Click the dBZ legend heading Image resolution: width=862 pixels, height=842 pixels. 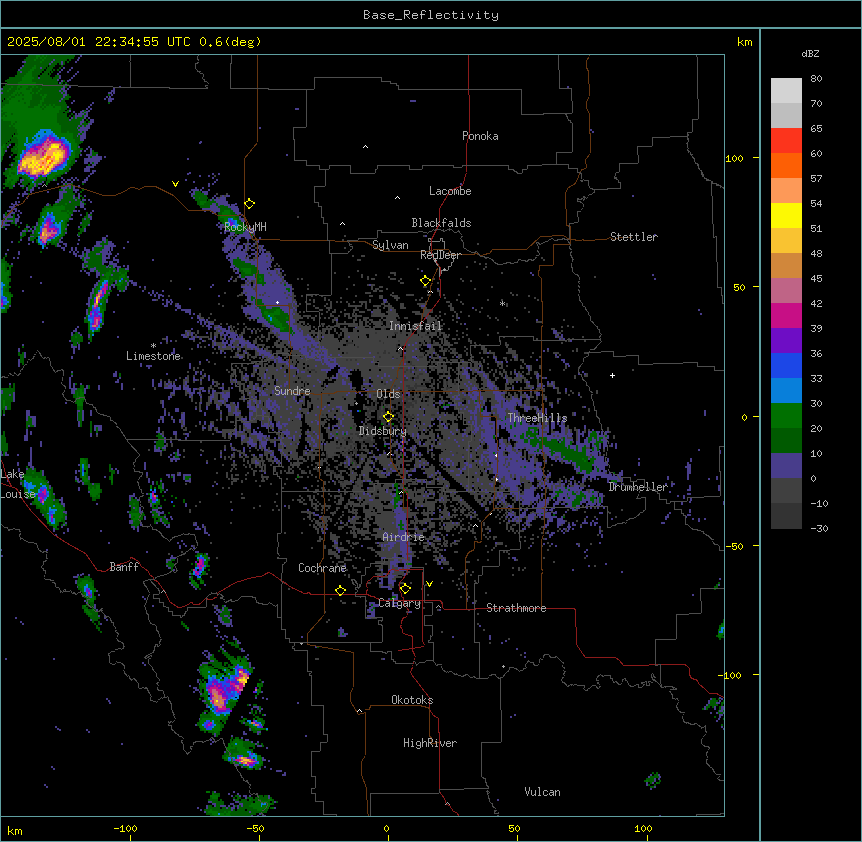[810, 54]
